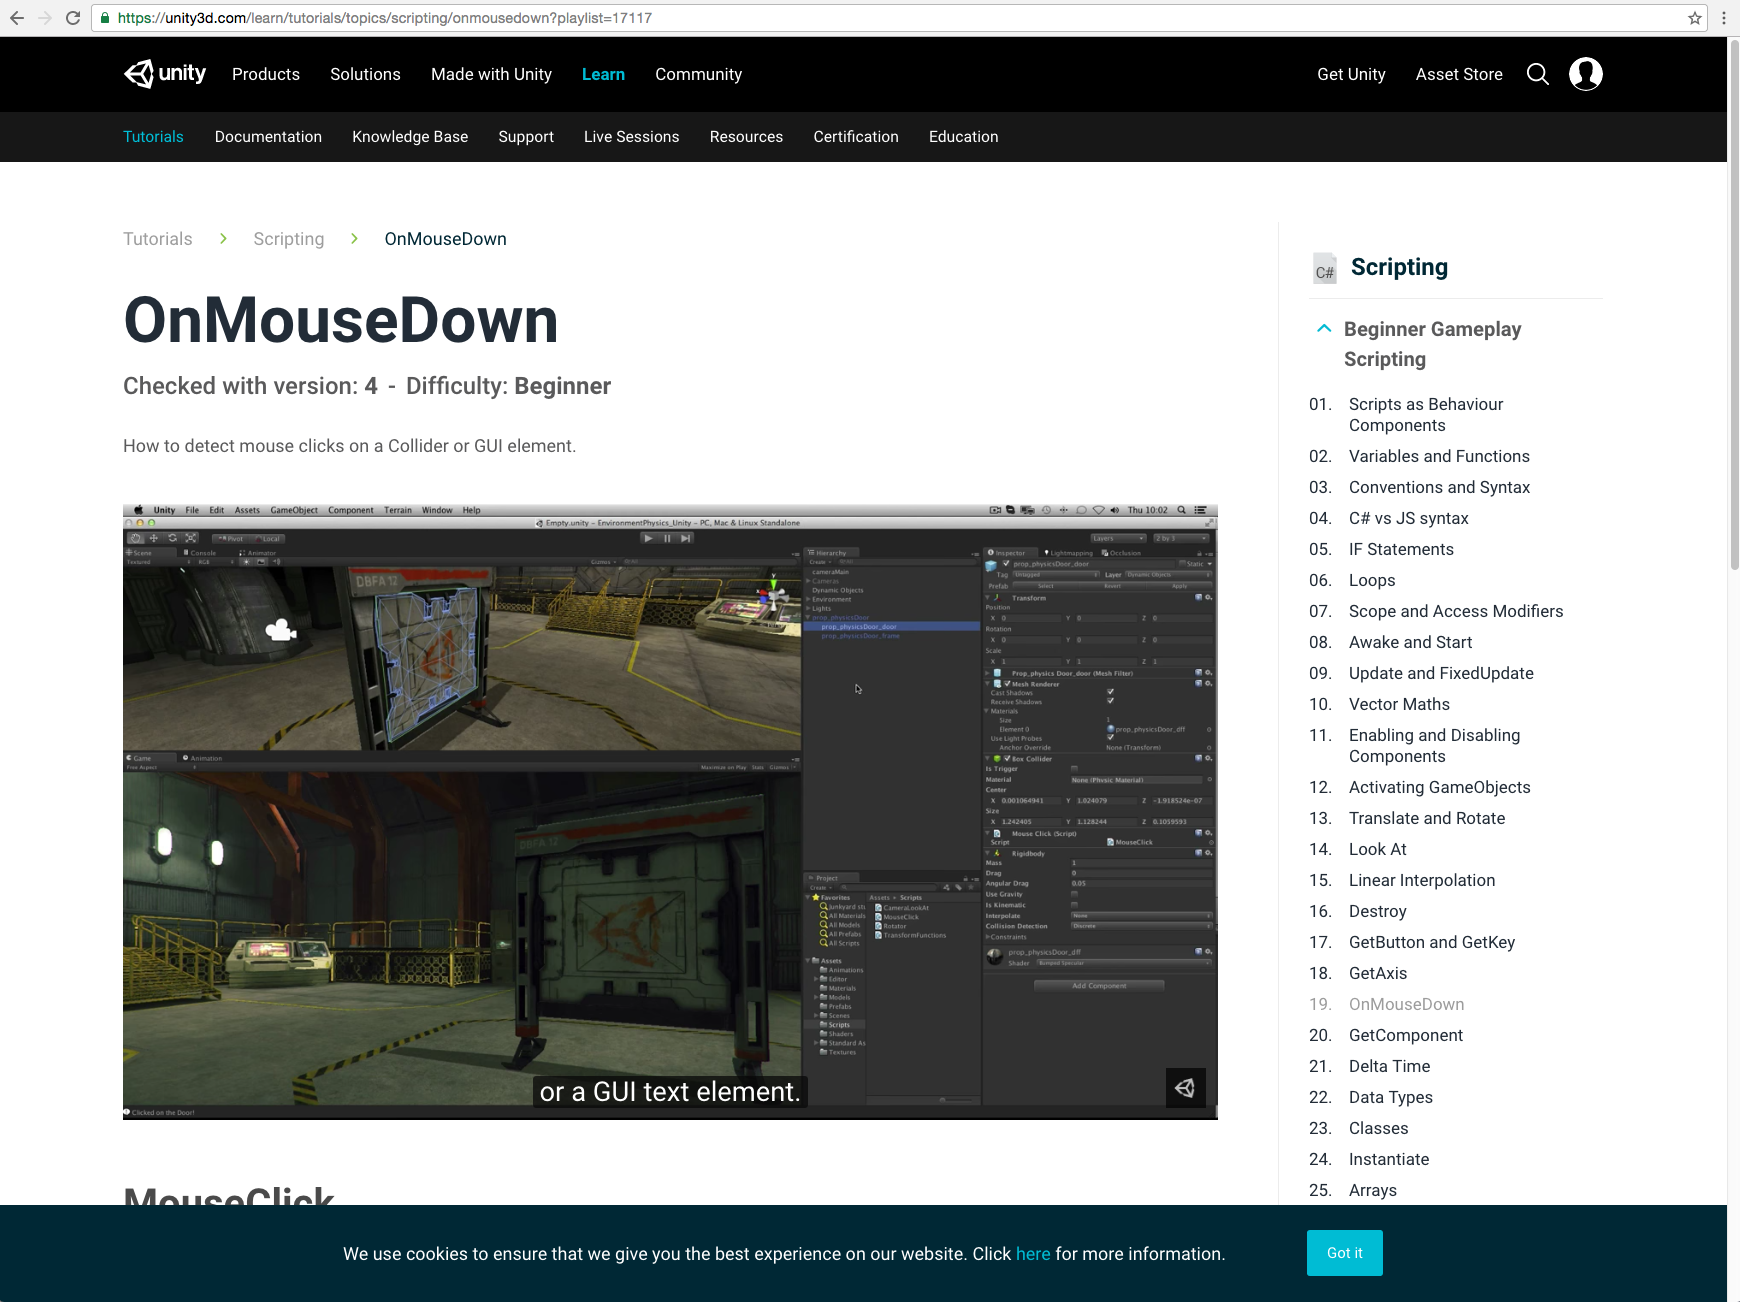This screenshot has width=1740, height=1302.
Task: Open lesson Data Types
Action: (1390, 1097)
